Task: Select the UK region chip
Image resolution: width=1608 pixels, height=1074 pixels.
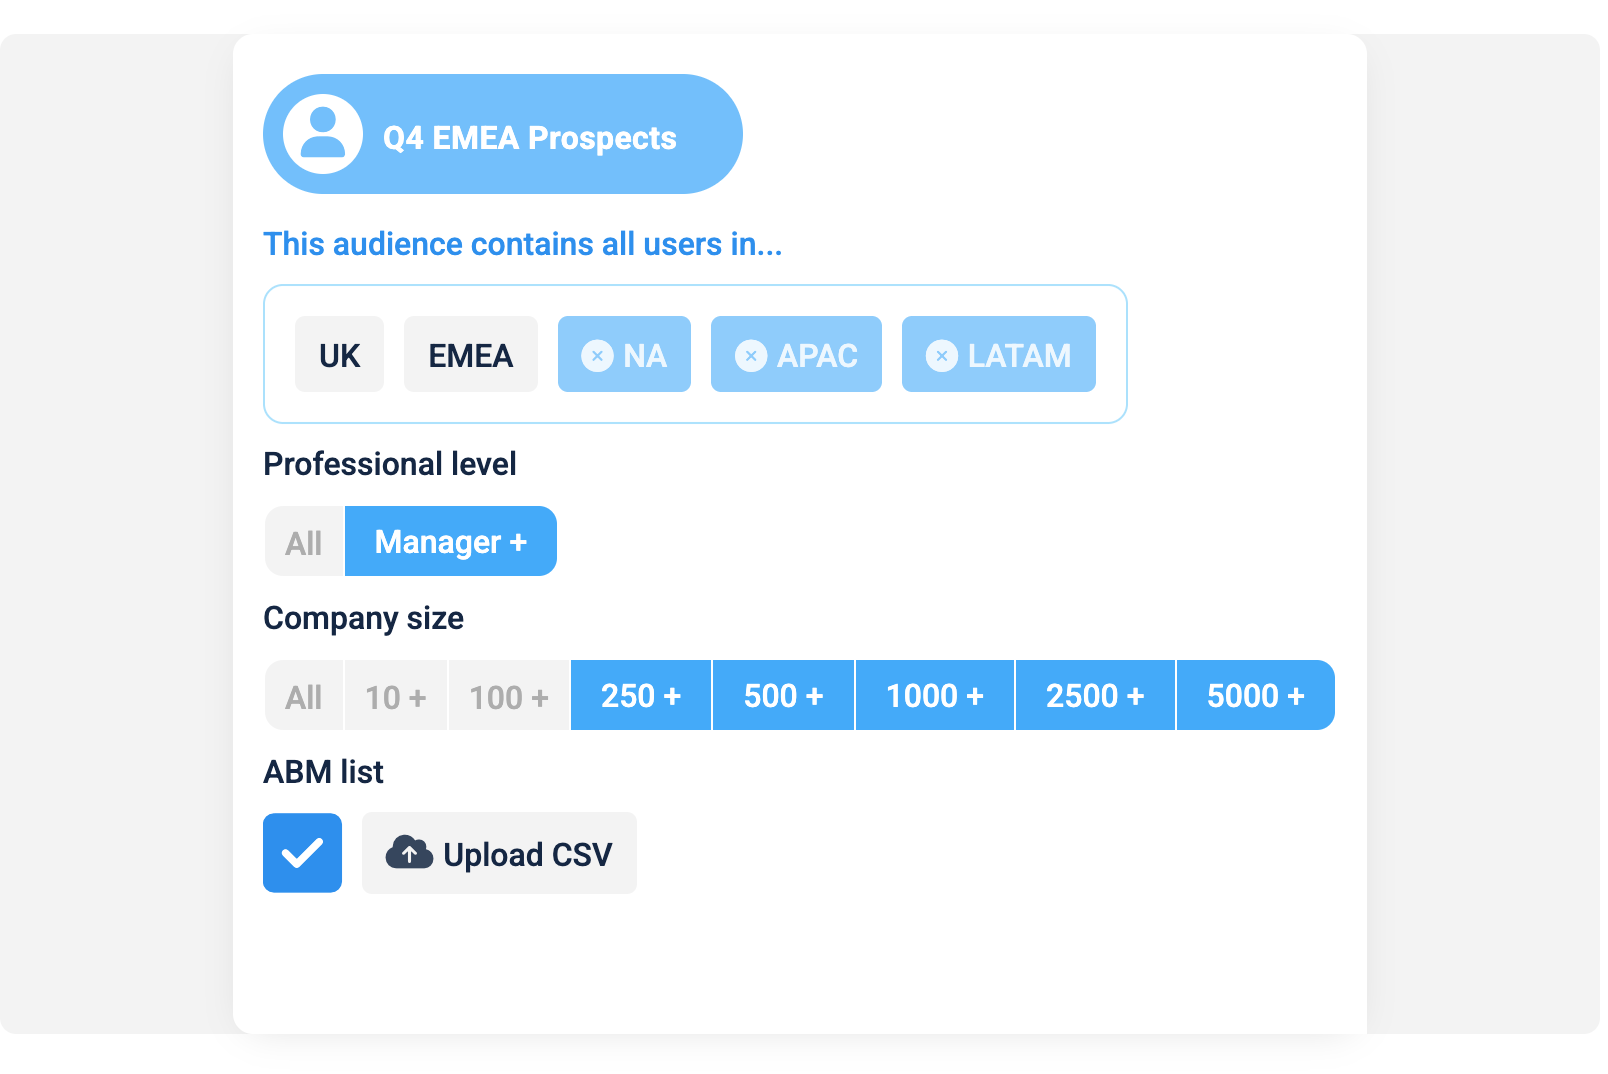Action: coord(339,354)
